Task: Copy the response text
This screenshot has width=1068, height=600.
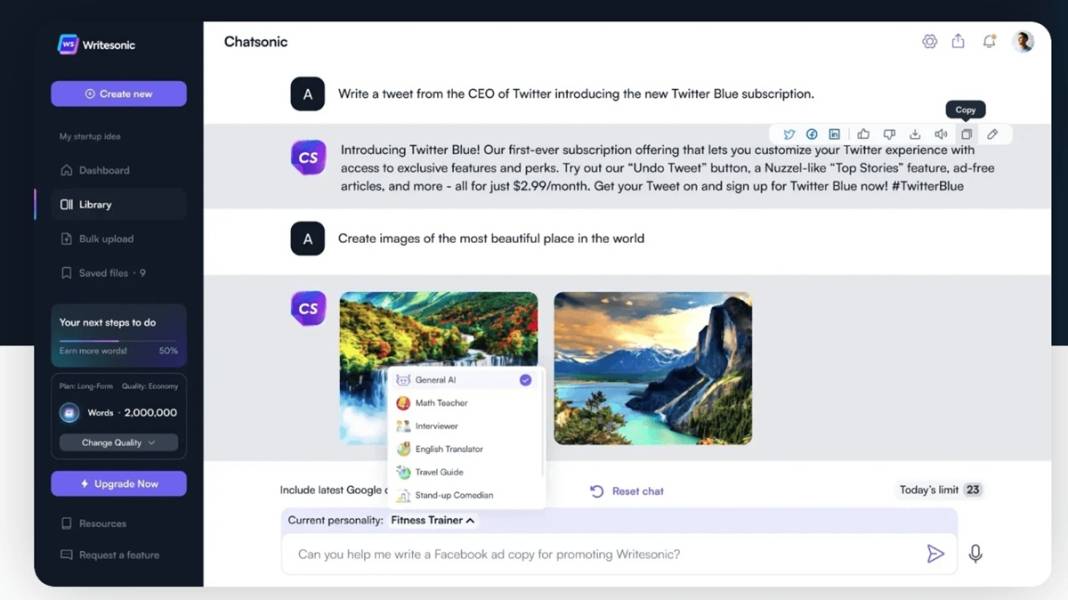Action: coord(966,134)
